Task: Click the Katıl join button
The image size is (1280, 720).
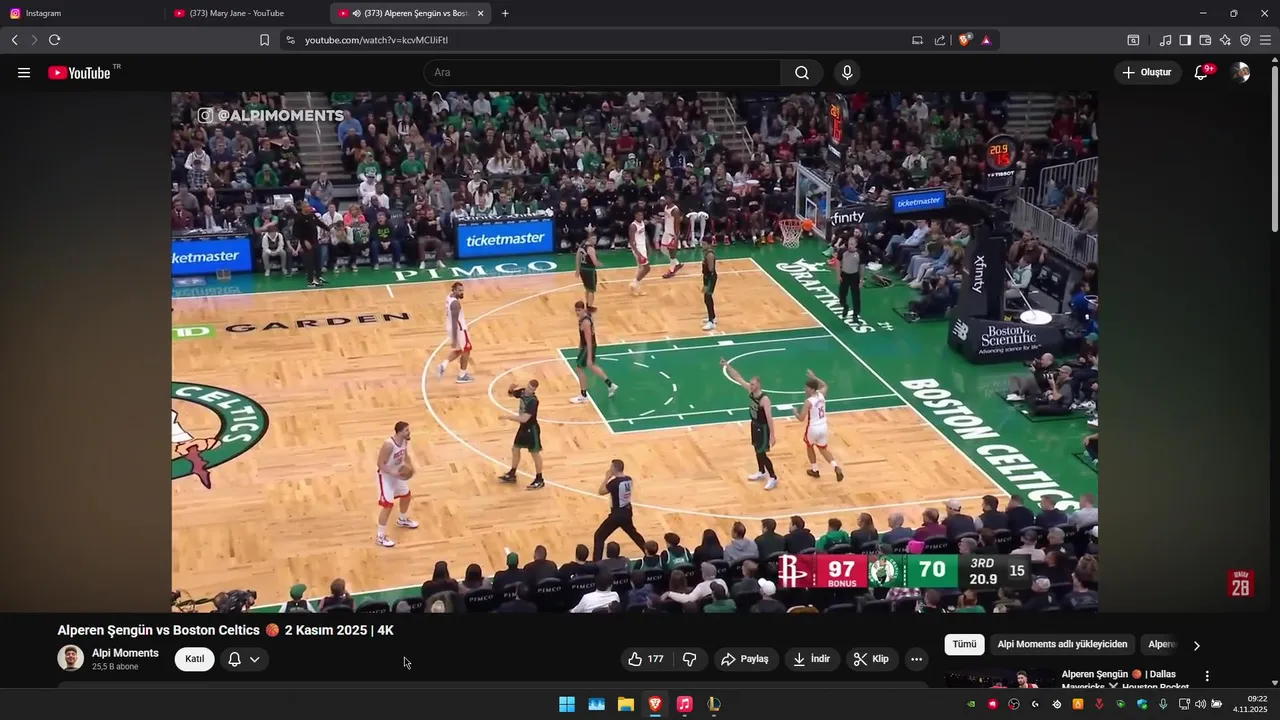Action: tap(194, 659)
